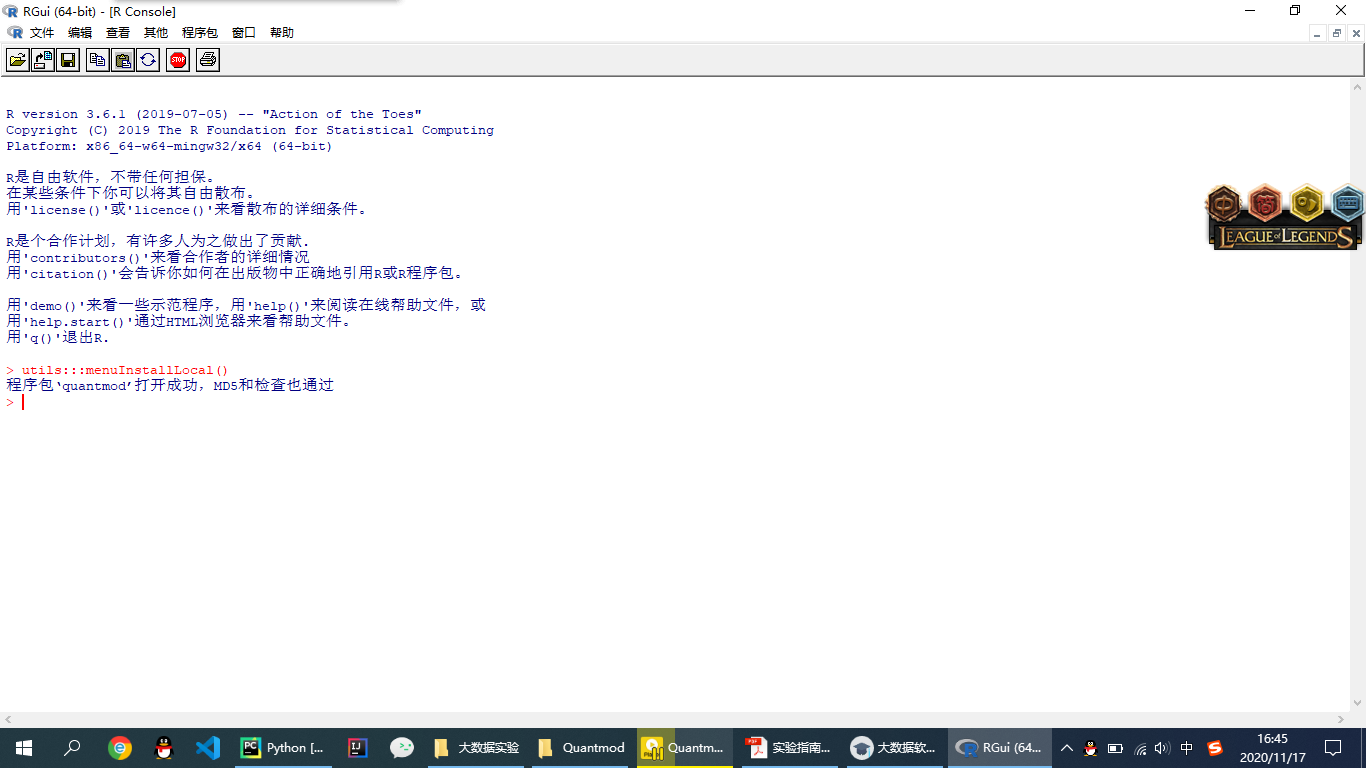The image size is (1366, 768).
Task: Open Visual Studio Code from the taskbar
Action: tap(207, 748)
